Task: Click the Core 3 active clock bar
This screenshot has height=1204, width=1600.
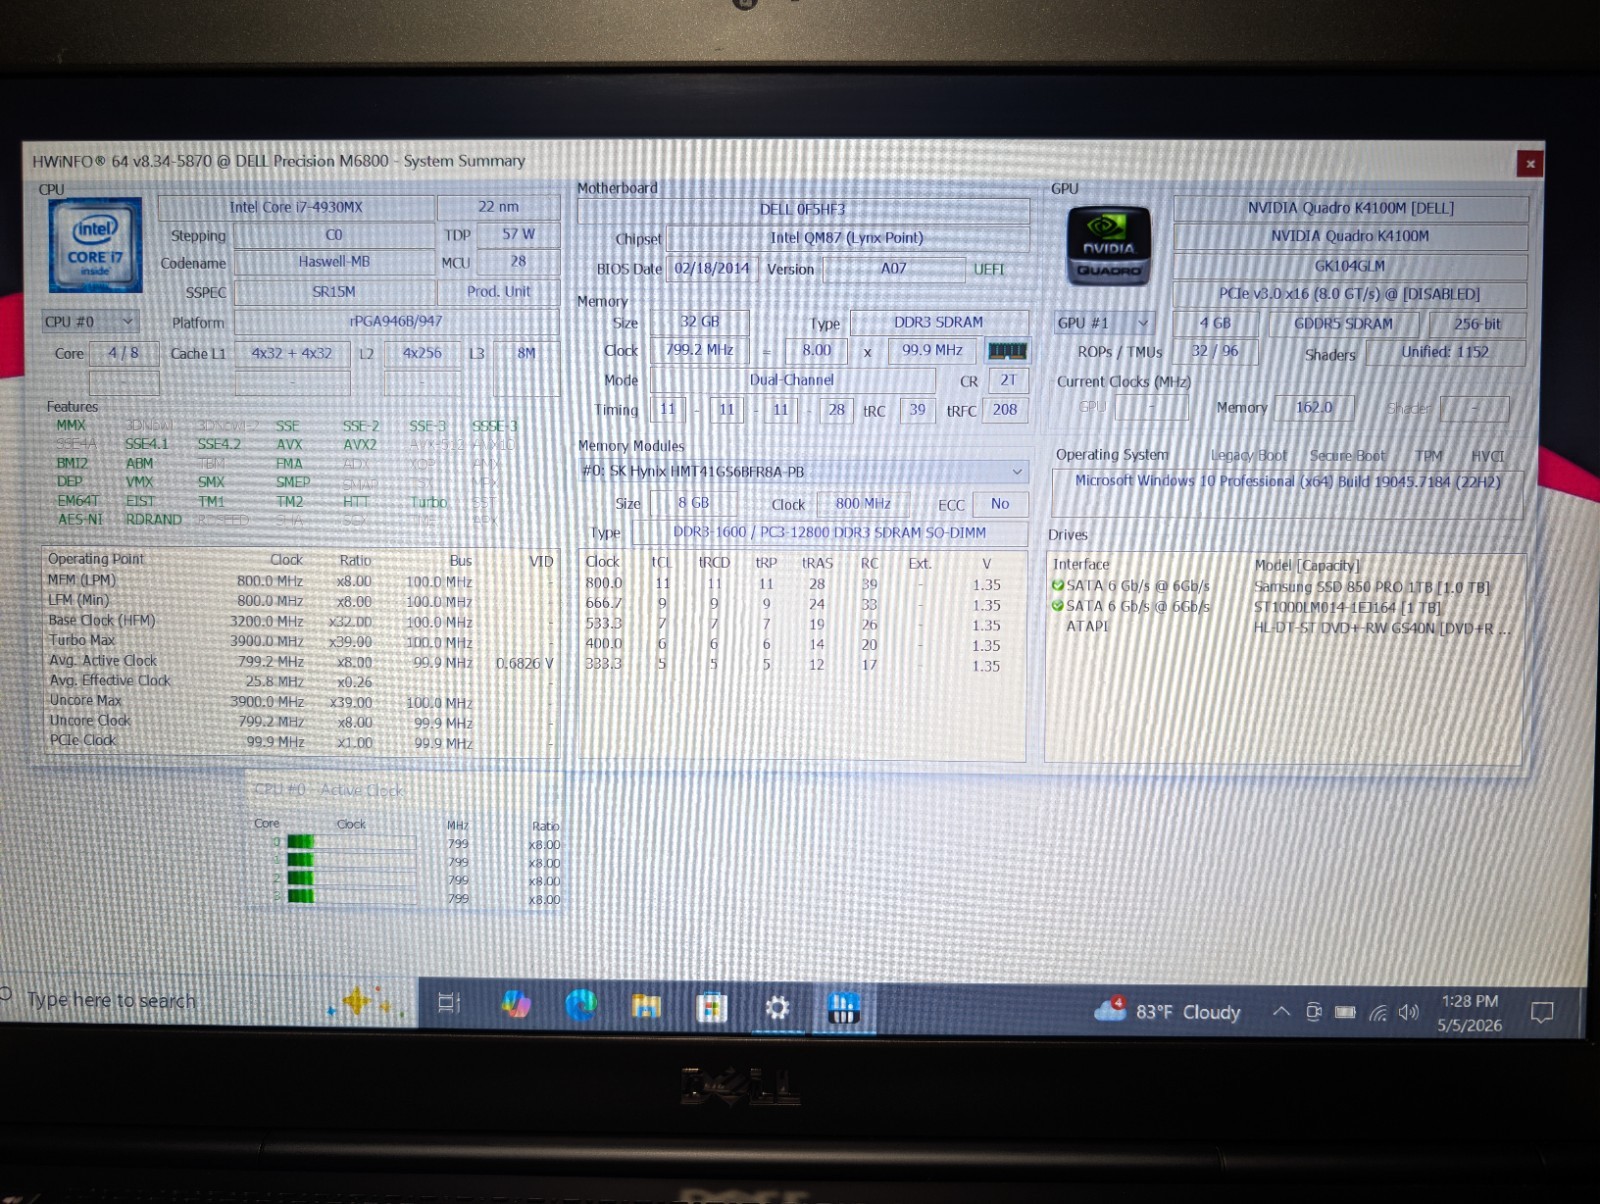Action: (351, 897)
